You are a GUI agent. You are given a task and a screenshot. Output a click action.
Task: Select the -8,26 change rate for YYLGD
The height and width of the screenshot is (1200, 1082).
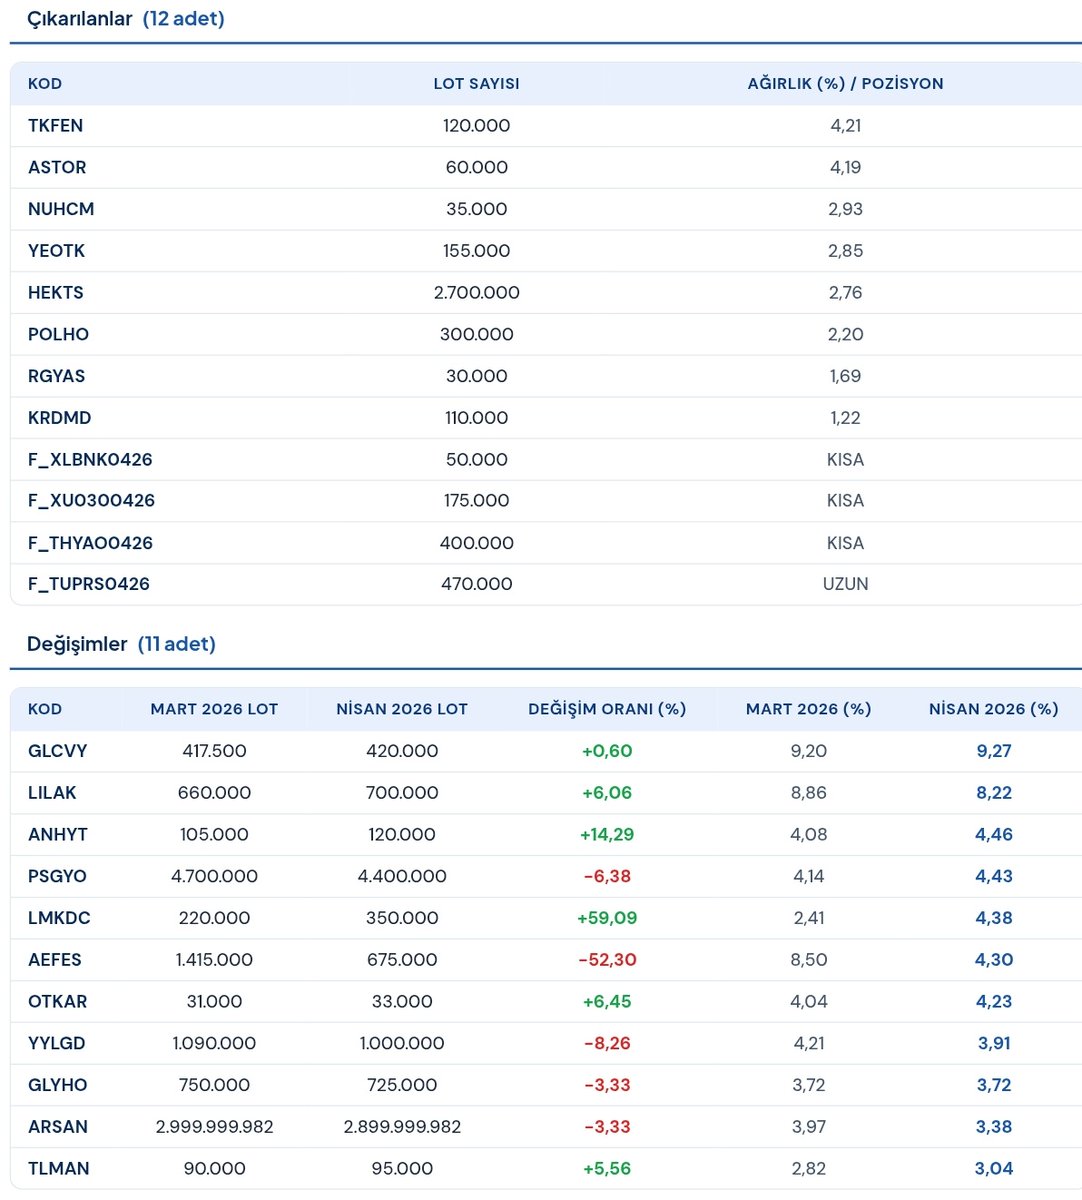click(607, 1043)
